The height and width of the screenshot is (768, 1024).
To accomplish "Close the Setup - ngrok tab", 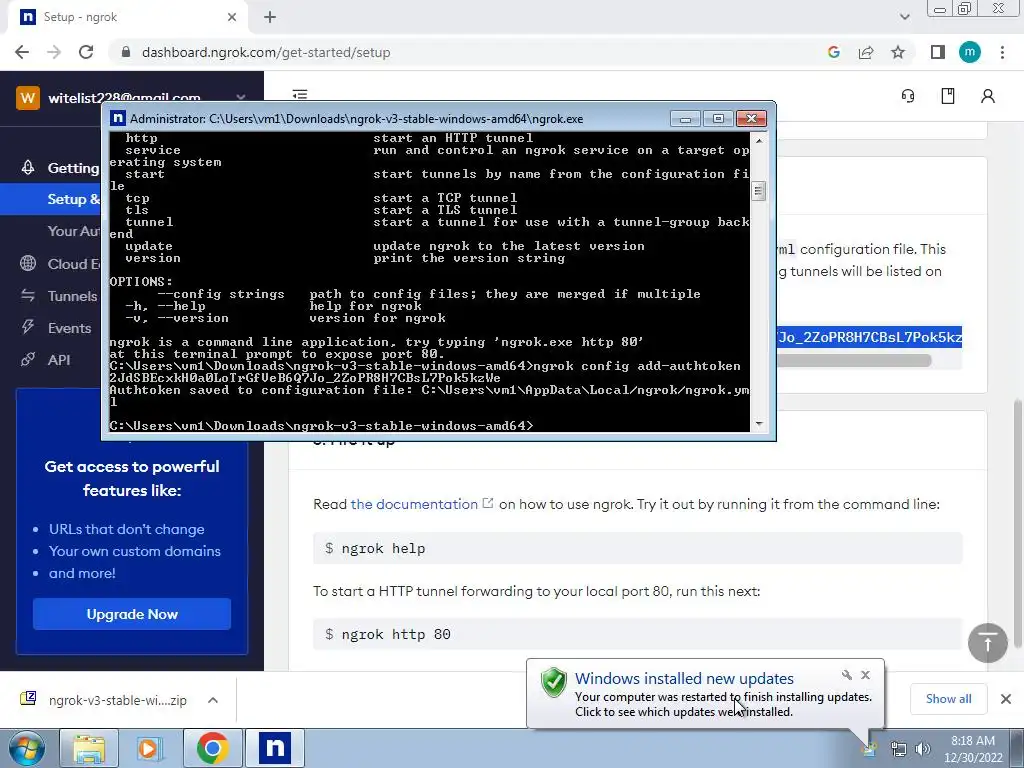I will pos(232,17).
